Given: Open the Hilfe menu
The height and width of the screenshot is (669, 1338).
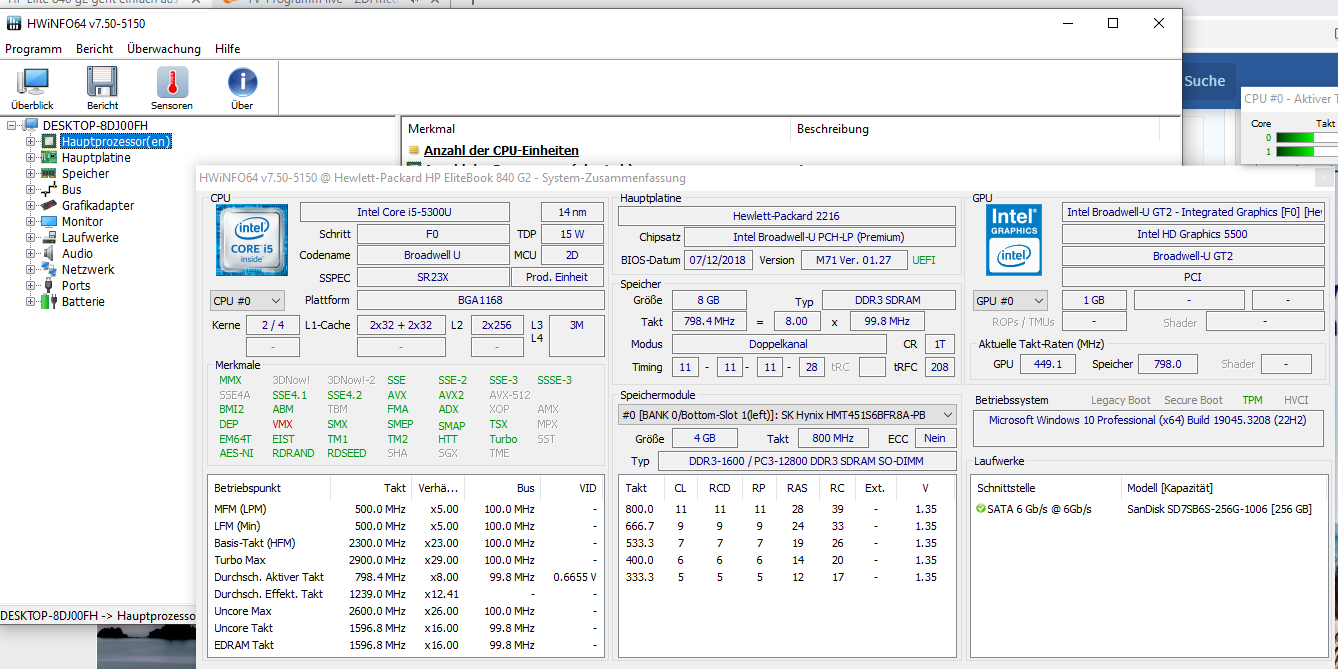Looking at the screenshot, I should pyautogui.click(x=227, y=49).
